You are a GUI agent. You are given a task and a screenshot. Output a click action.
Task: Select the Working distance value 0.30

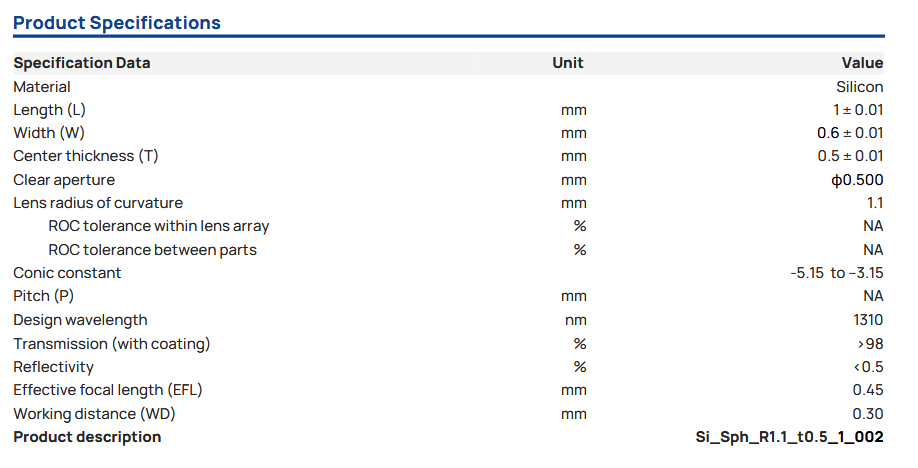click(868, 414)
